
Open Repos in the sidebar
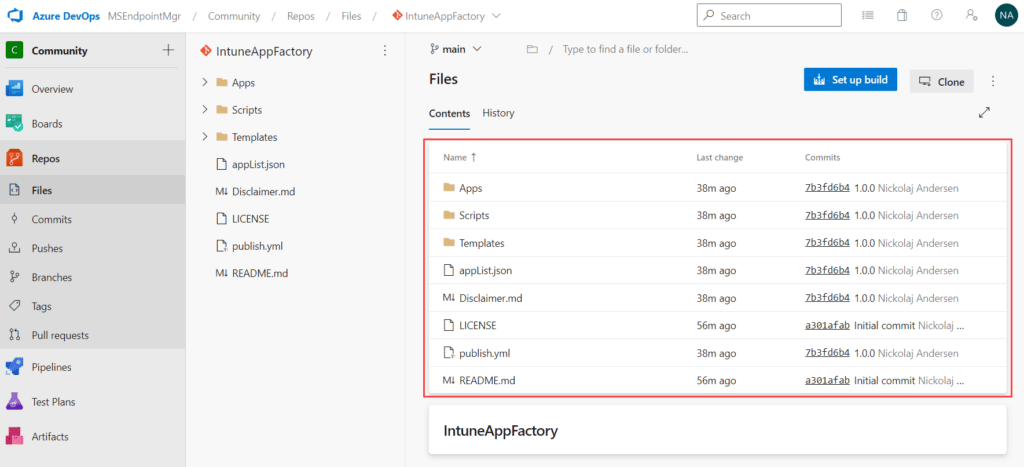coord(92,158)
